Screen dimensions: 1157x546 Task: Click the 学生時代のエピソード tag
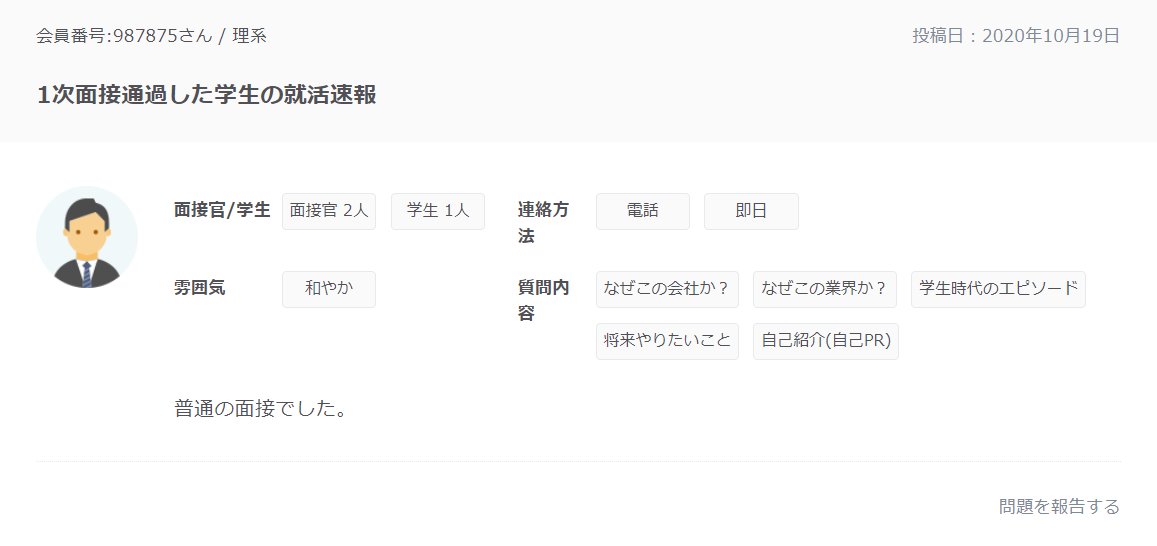click(998, 289)
